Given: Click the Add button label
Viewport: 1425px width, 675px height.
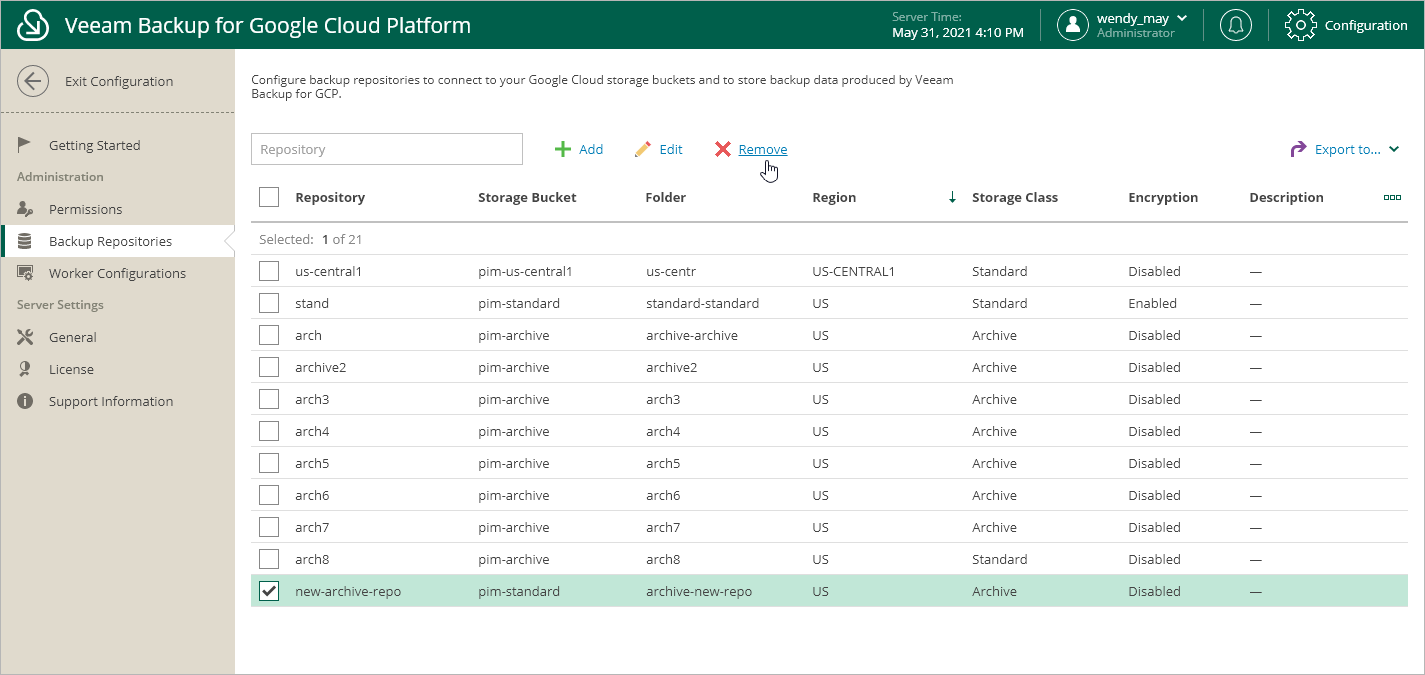Looking at the screenshot, I should pos(591,149).
